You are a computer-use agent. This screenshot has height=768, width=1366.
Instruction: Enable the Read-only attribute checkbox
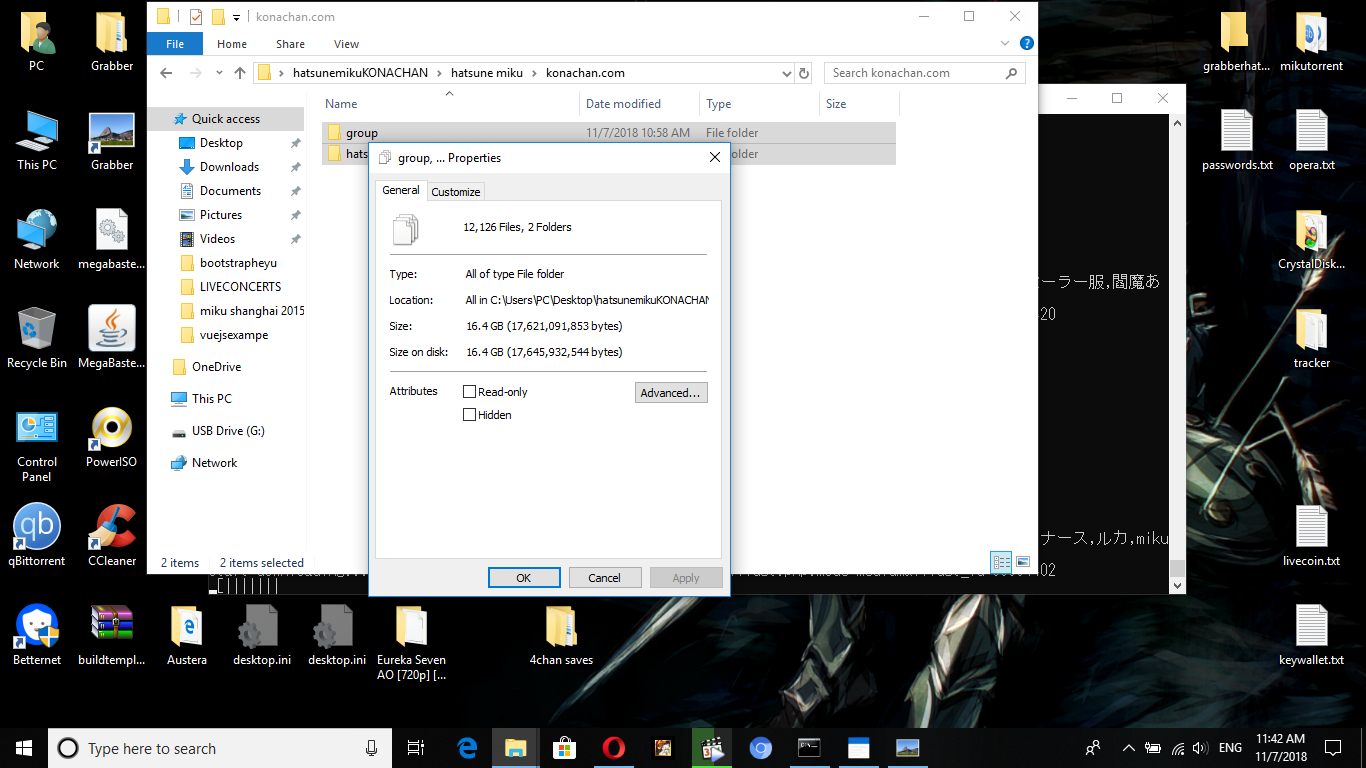[469, 392]
